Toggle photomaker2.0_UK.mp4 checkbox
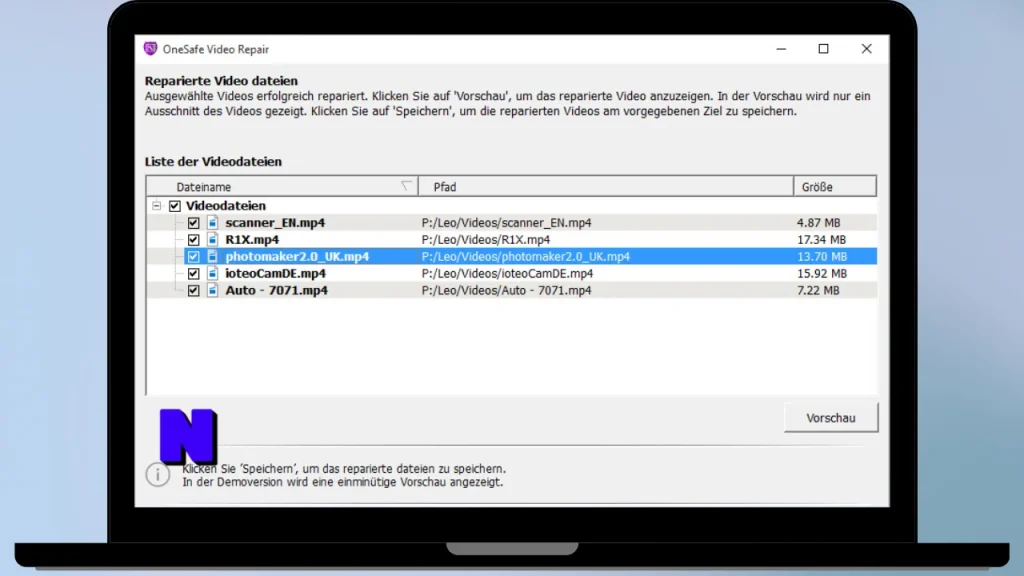 pos(193,257)
